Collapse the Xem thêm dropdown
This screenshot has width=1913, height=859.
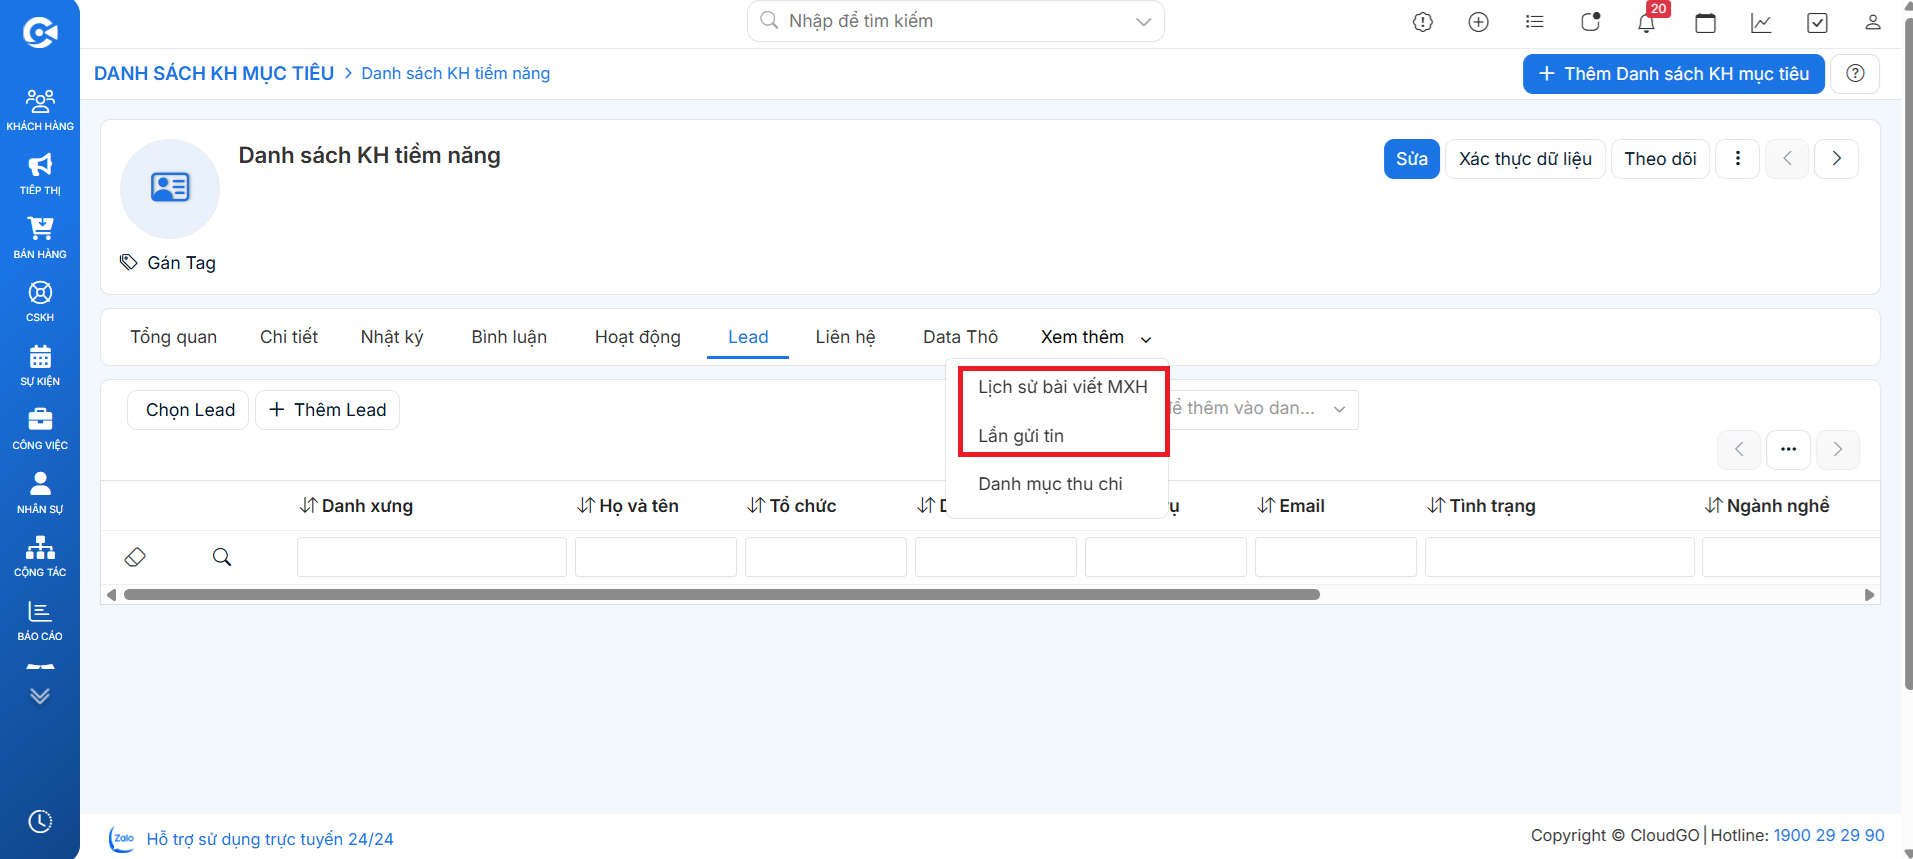[1096, 337]
